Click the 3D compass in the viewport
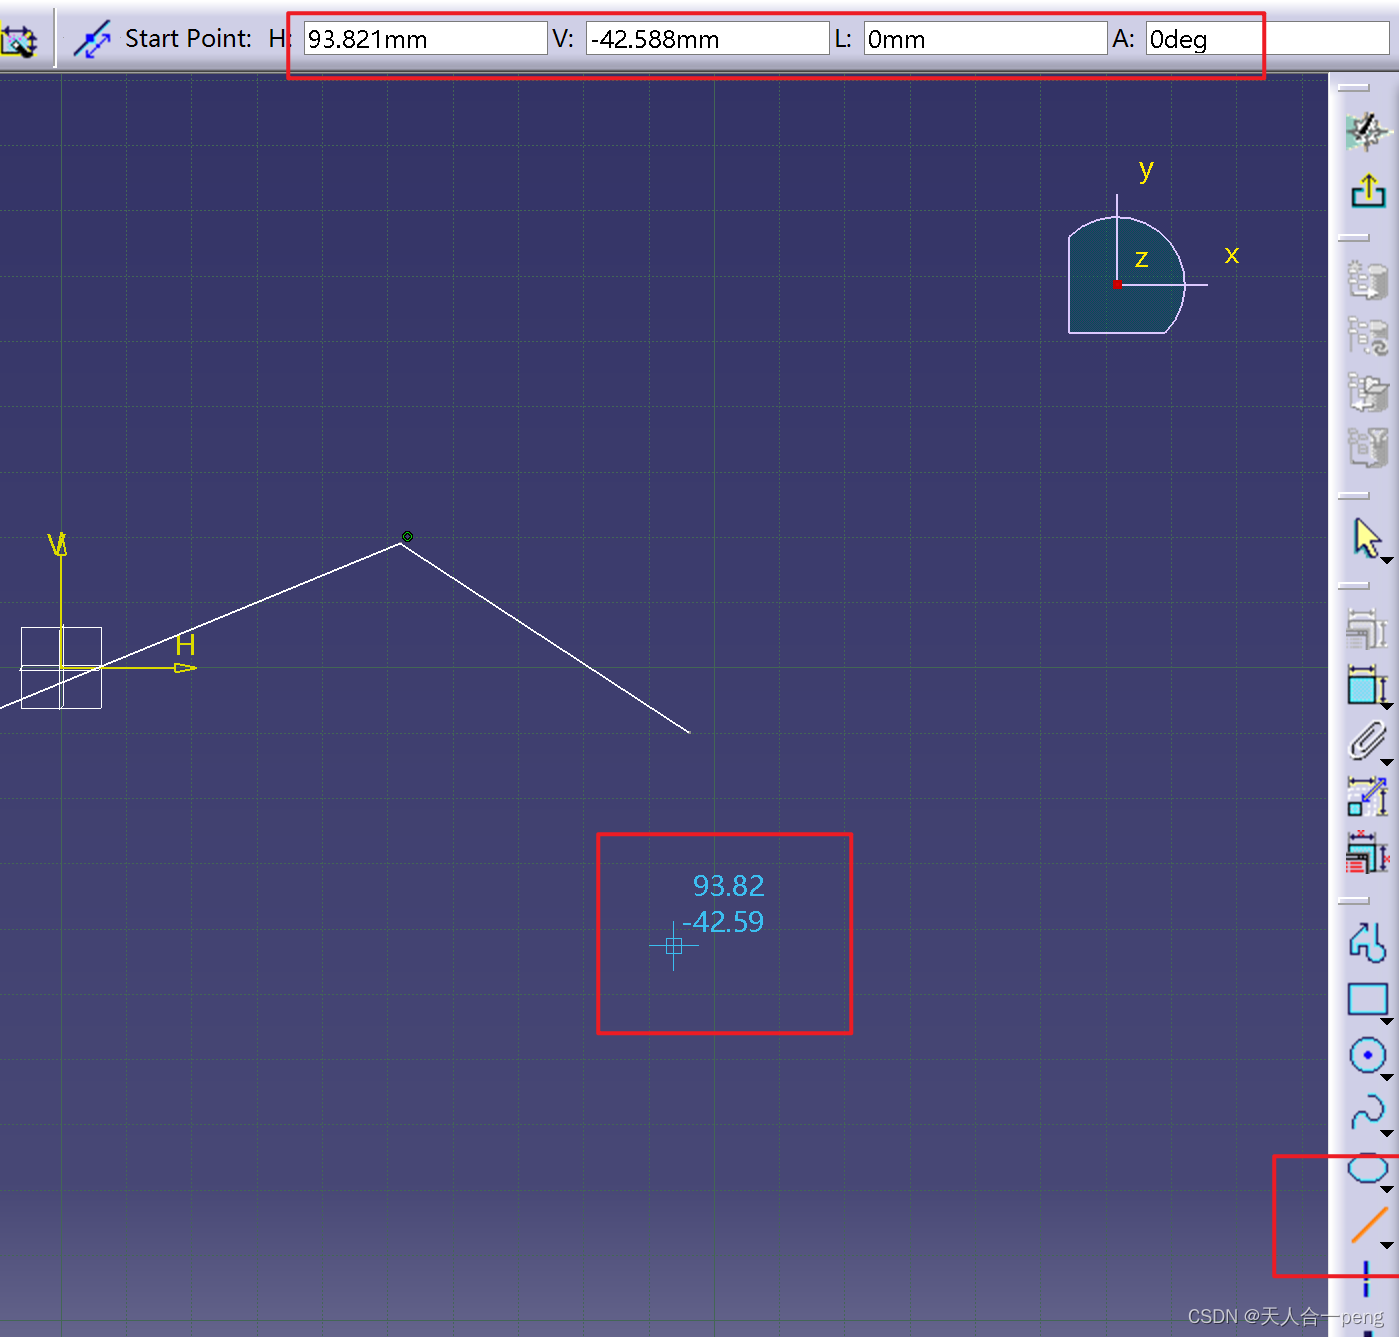 (x=1127, y=276)
